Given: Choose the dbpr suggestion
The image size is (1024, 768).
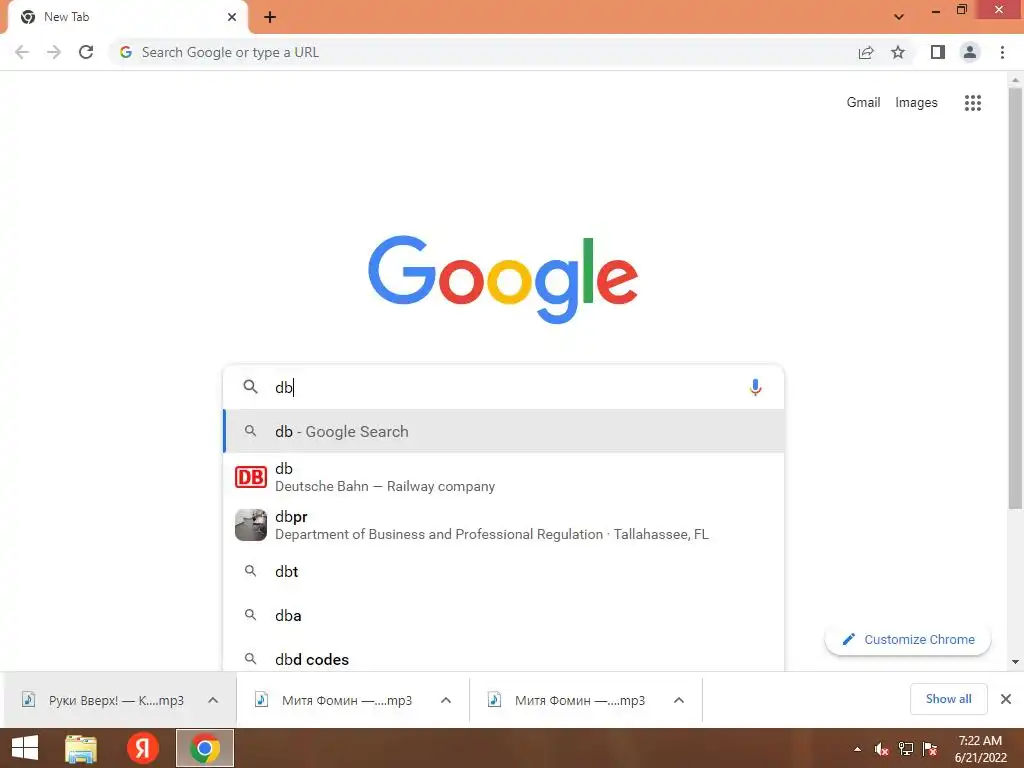Looking at the screenshot, I should click(x=504, y=525).
